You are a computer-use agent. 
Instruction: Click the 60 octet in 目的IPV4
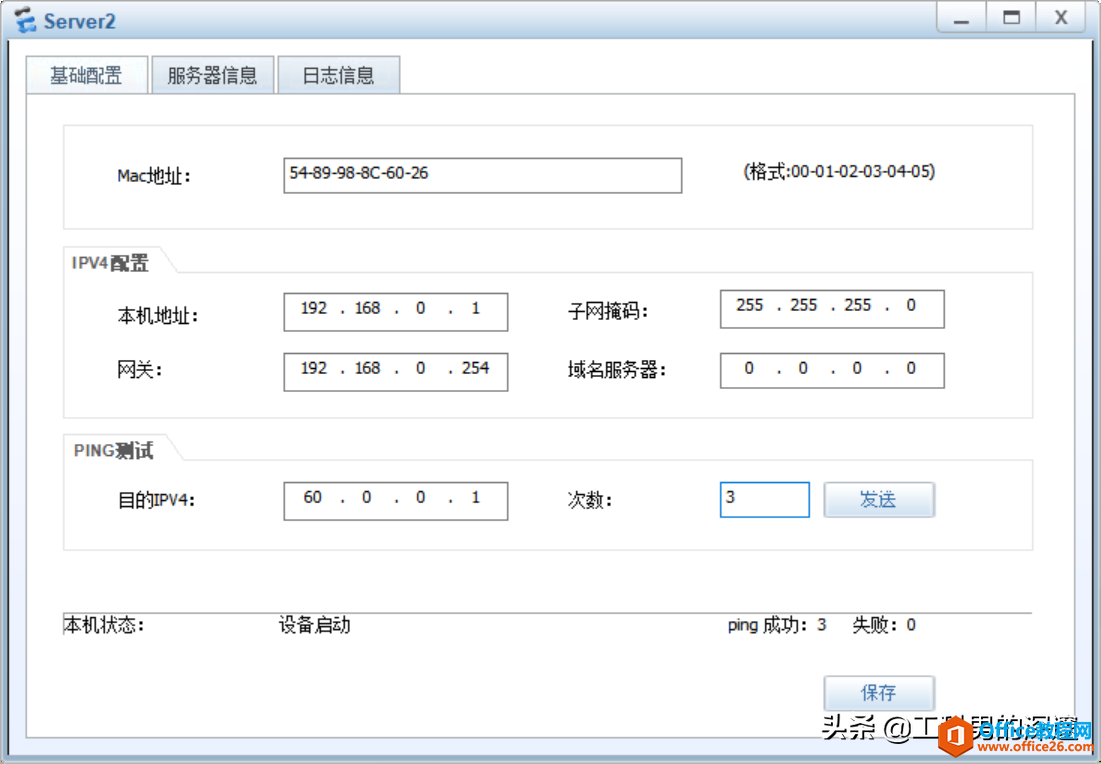click(x=313, y=498)
